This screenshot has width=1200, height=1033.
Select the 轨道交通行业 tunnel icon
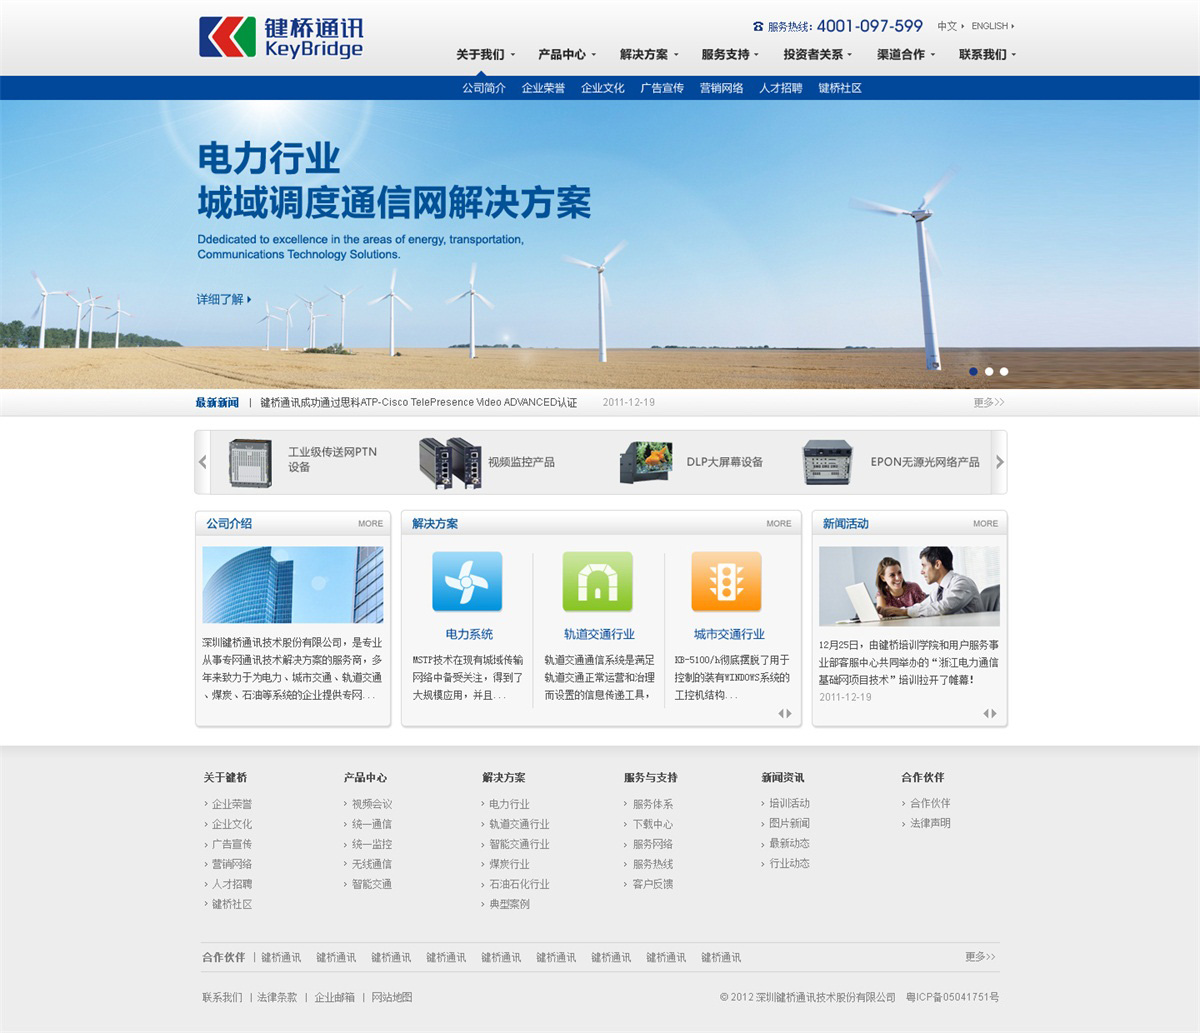596,582
